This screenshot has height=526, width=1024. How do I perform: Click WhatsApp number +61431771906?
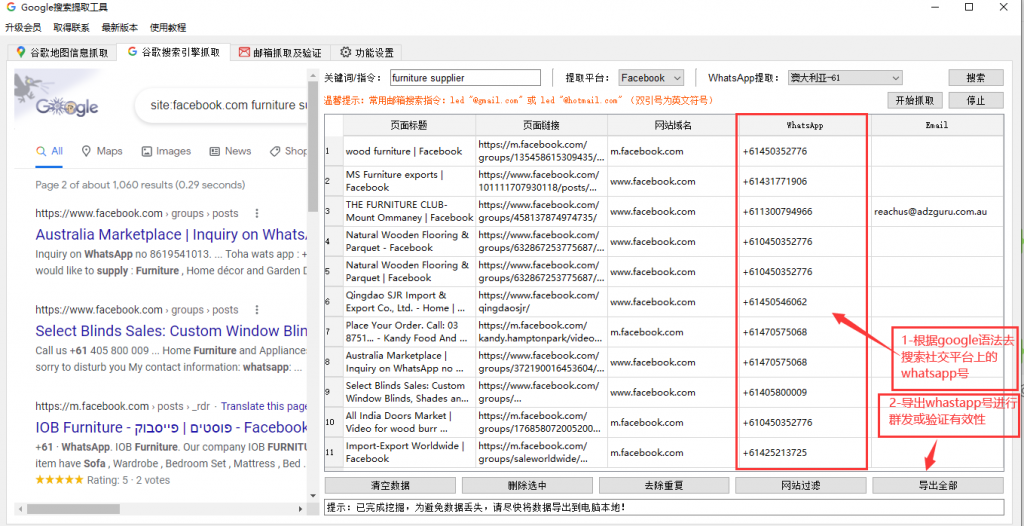point(775,181)
